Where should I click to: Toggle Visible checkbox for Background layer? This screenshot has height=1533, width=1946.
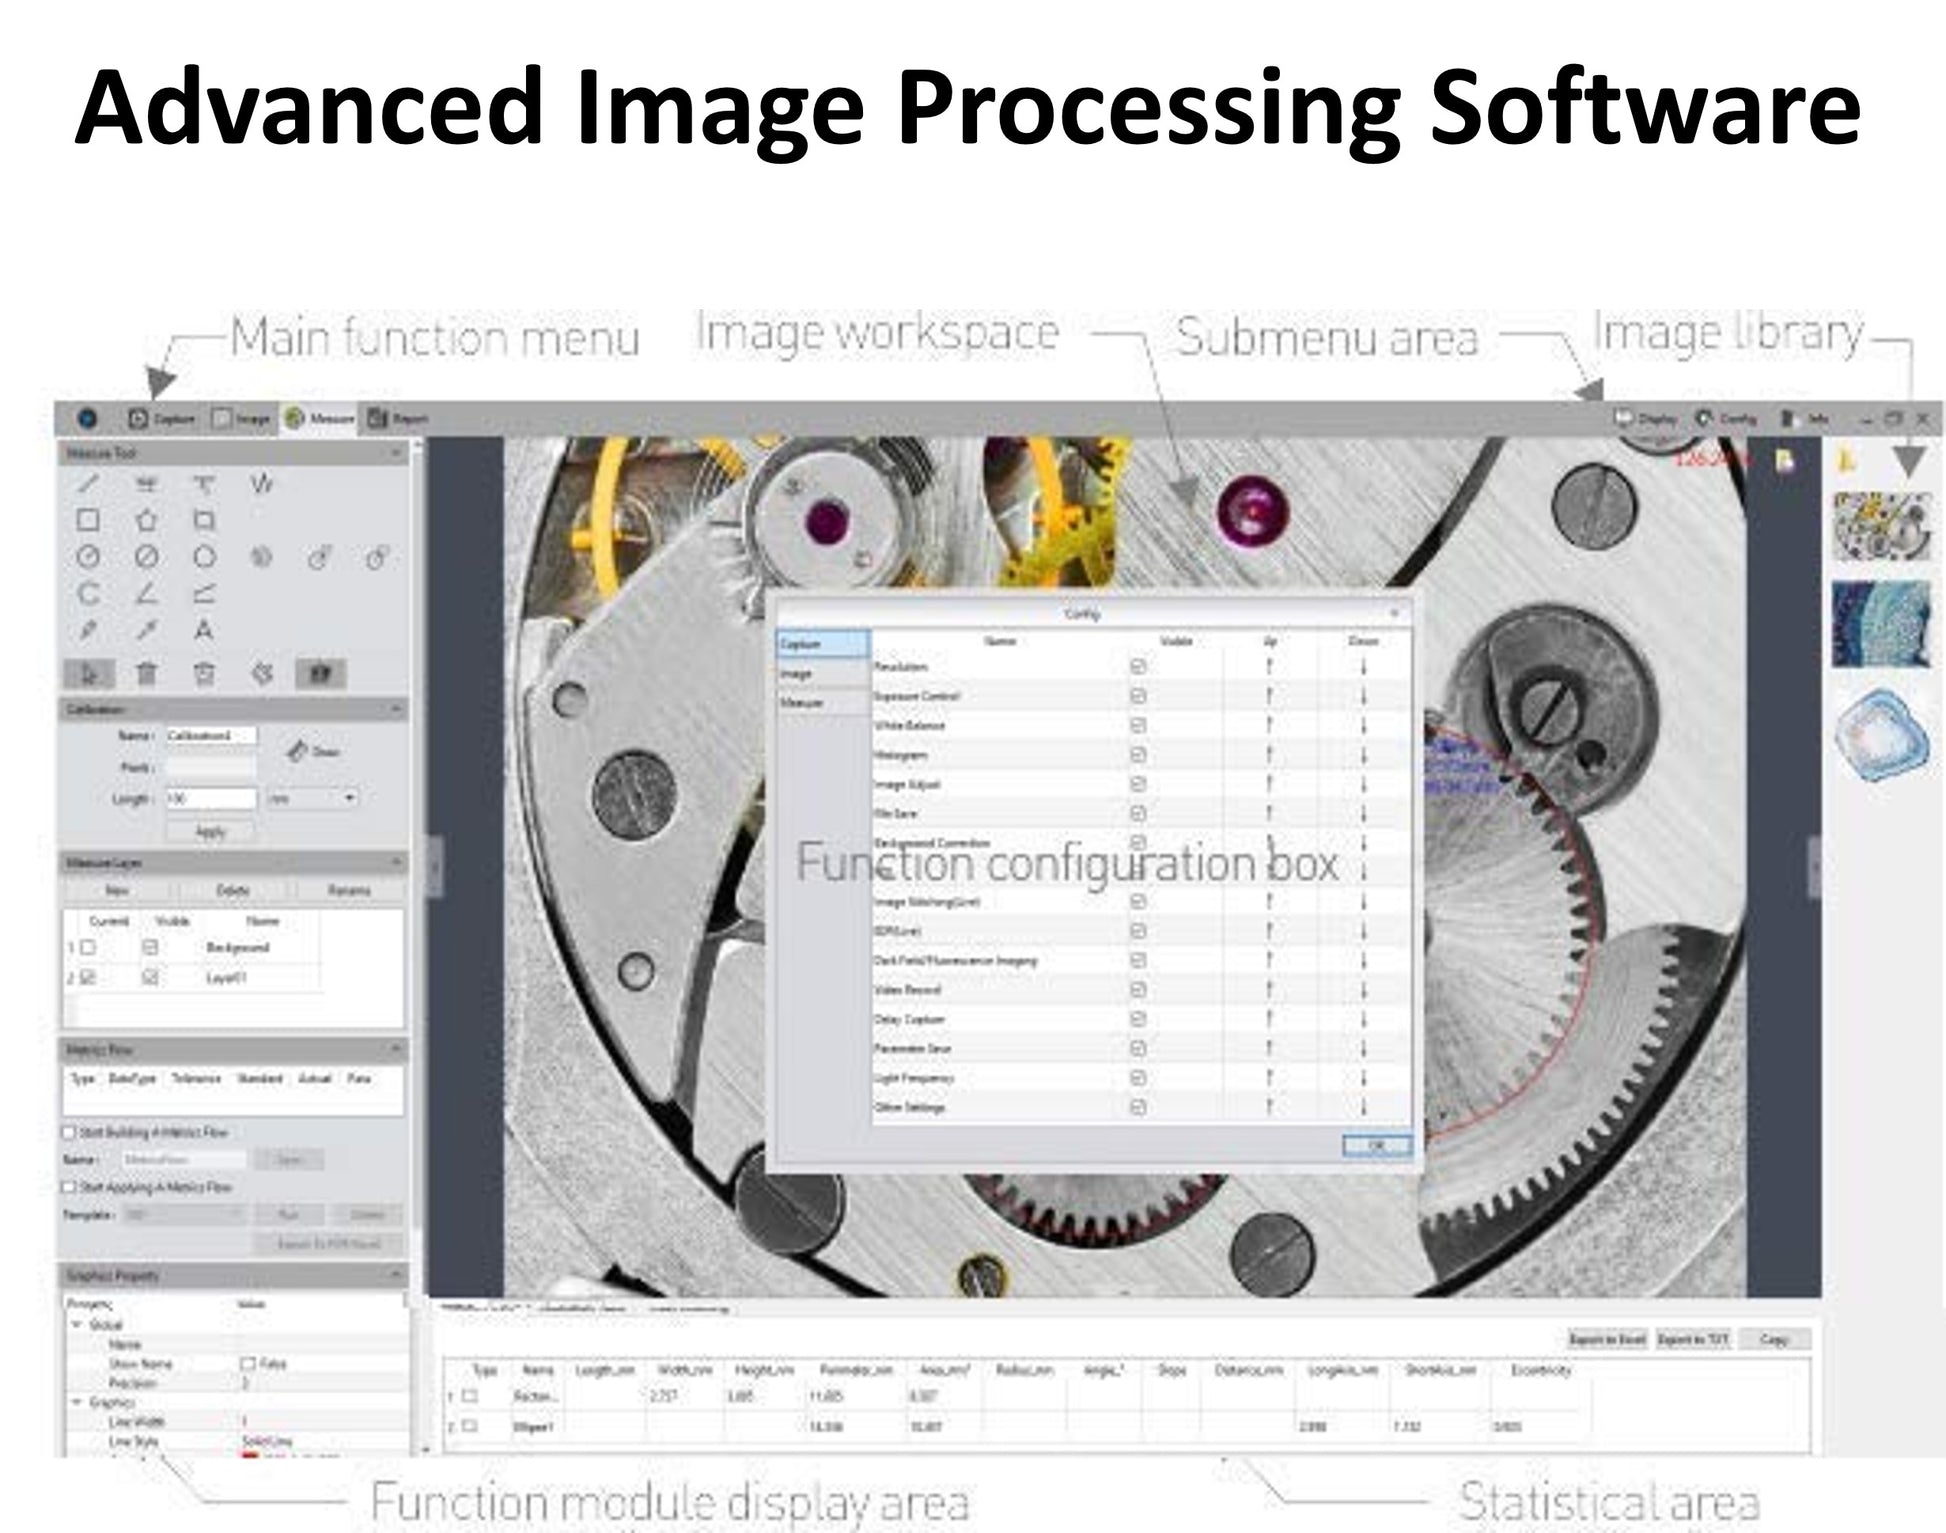tap(150, 947)
